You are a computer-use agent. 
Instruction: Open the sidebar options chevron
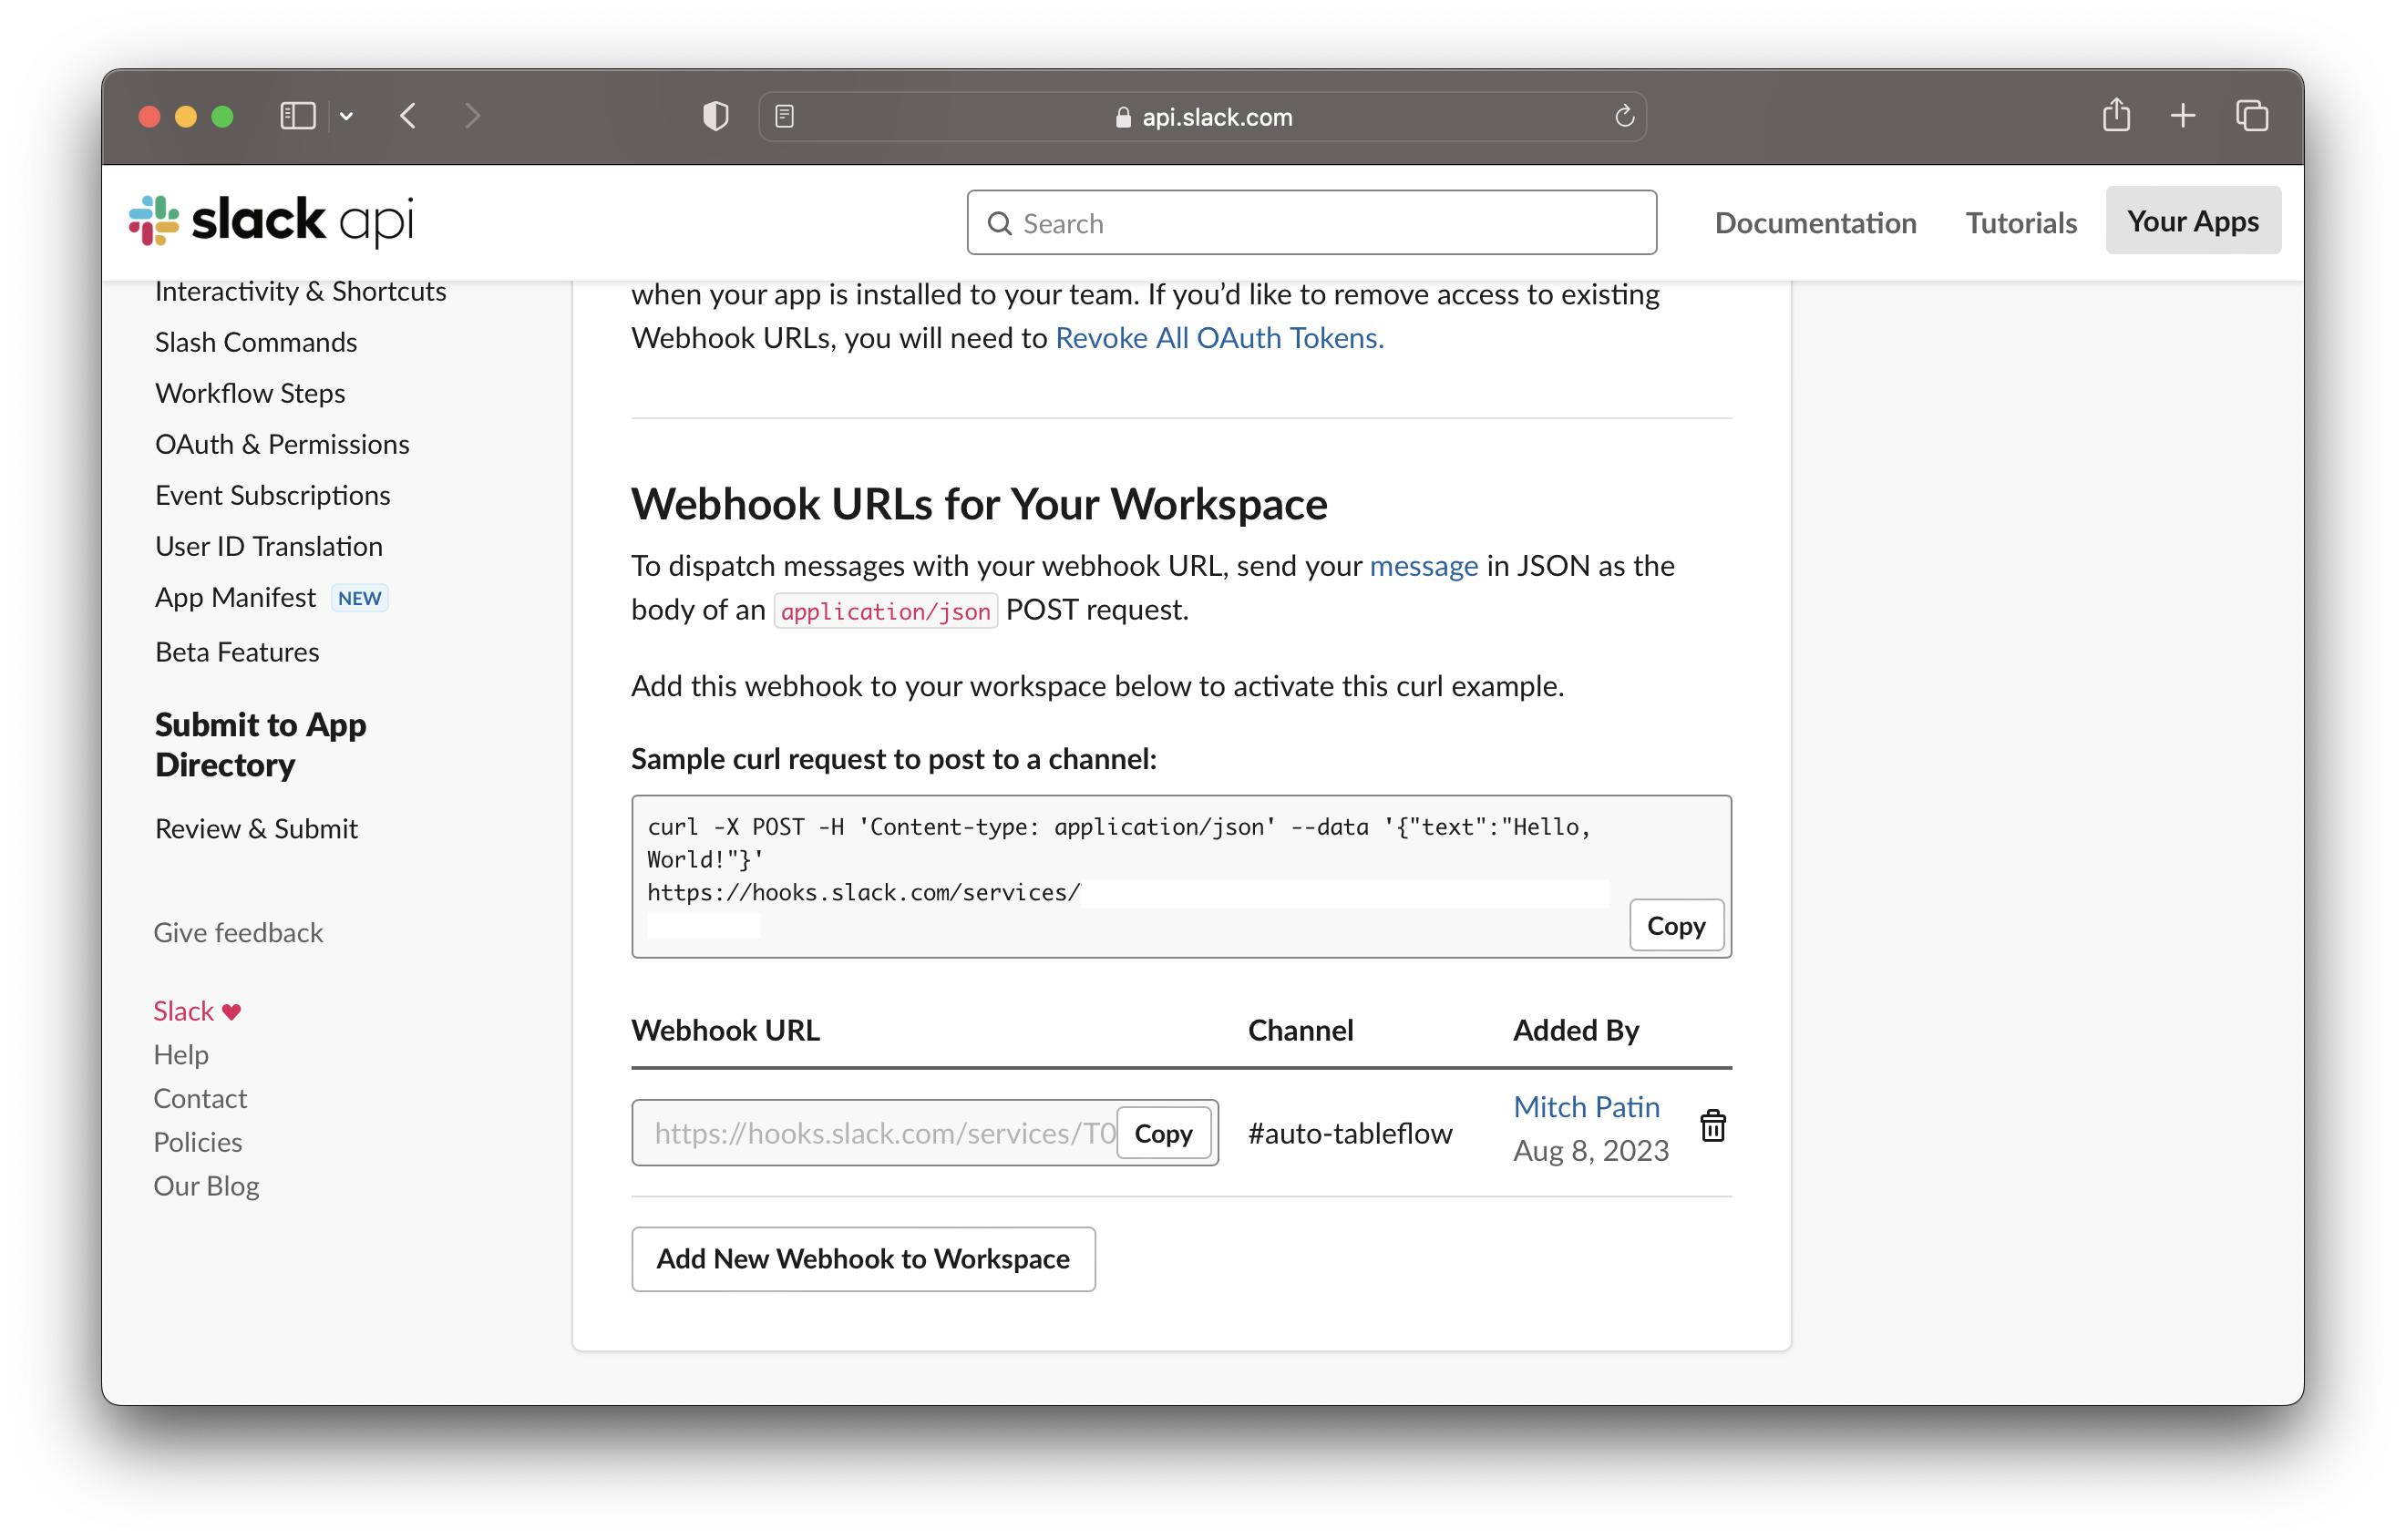pos(347,116)
